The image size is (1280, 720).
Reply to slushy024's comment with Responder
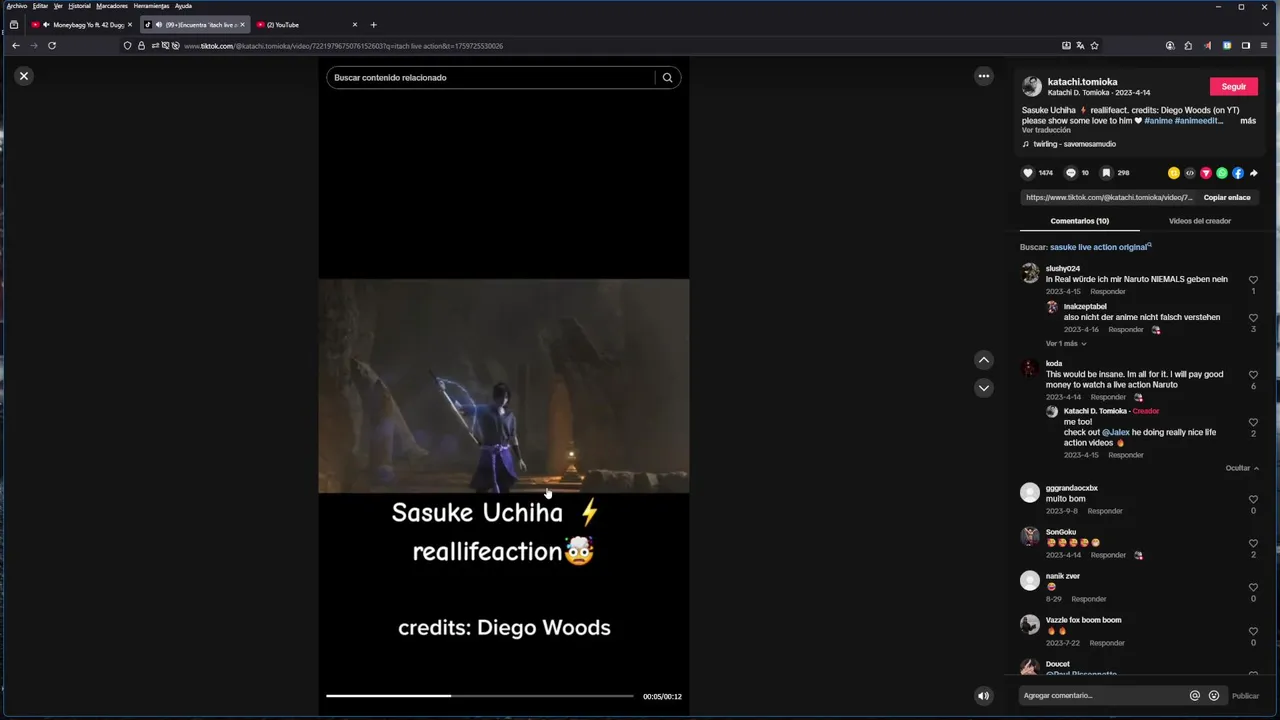tap(1108, 292)
